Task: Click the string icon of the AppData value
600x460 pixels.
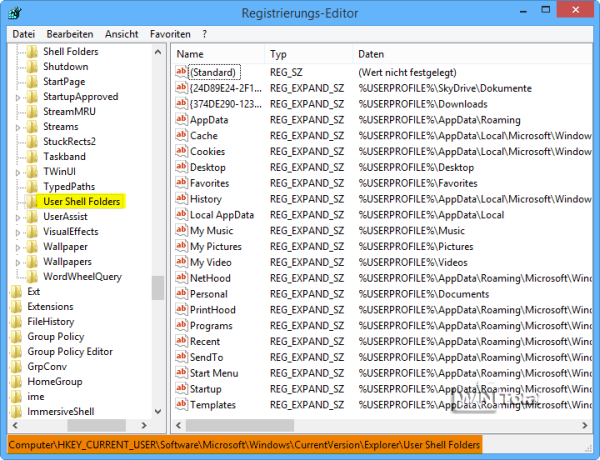Action: tap(181, 119)
